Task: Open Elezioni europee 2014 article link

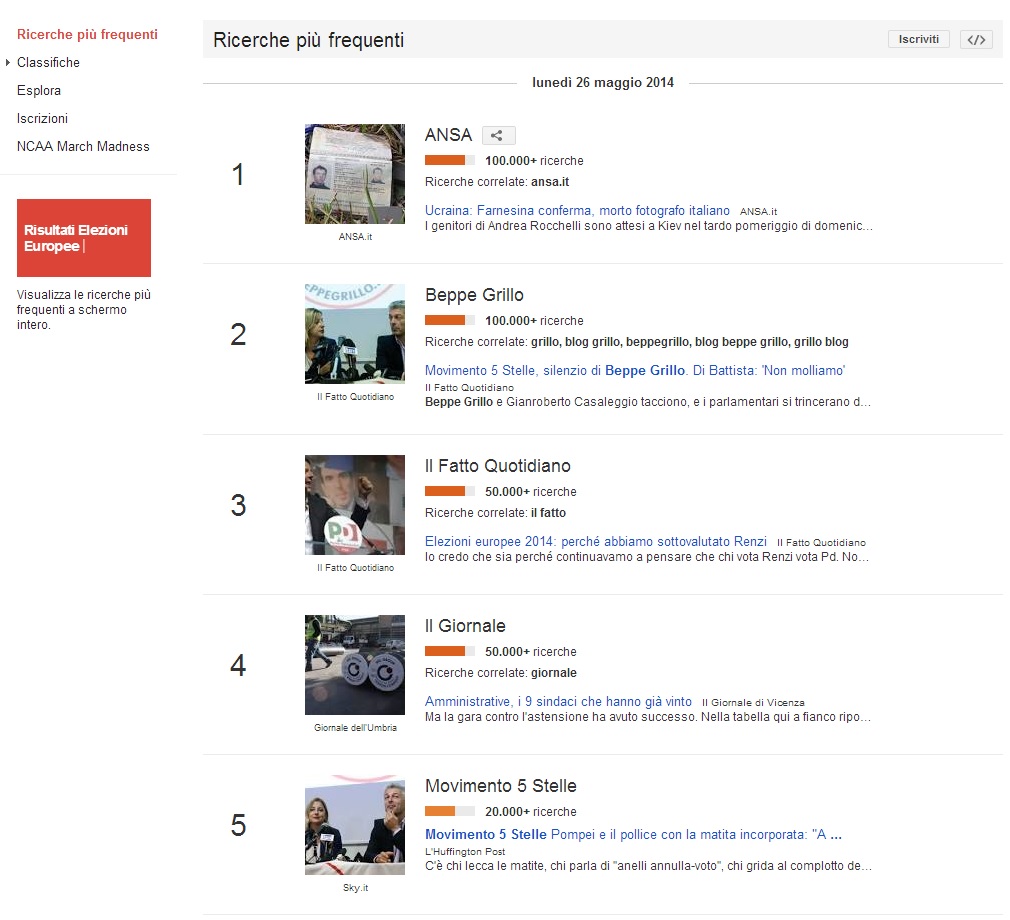Action: pos(596,541)
